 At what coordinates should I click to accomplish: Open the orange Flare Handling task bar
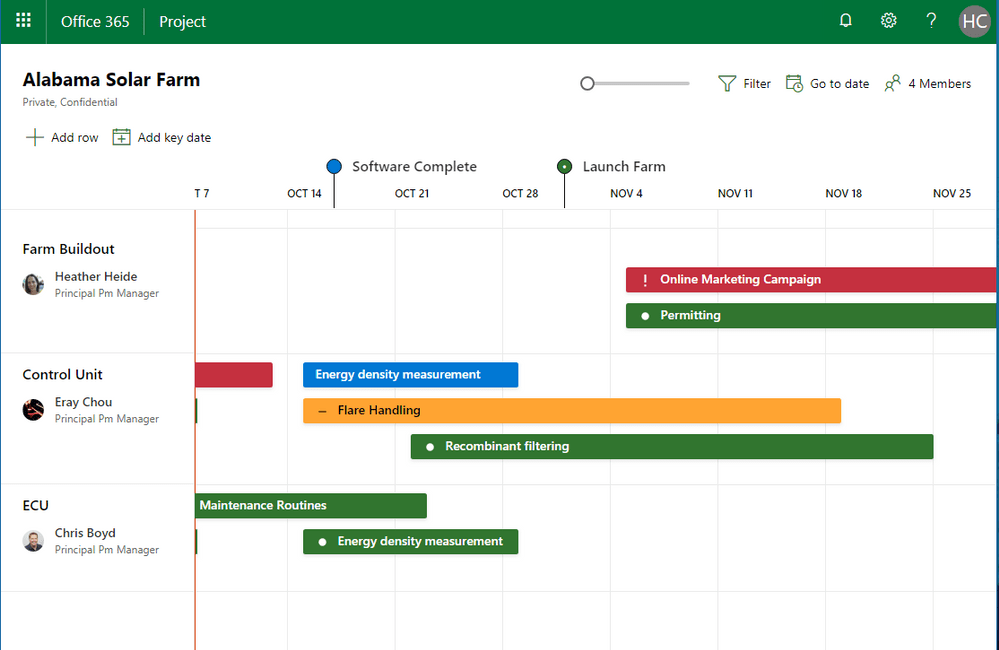(x=571, y=411)
